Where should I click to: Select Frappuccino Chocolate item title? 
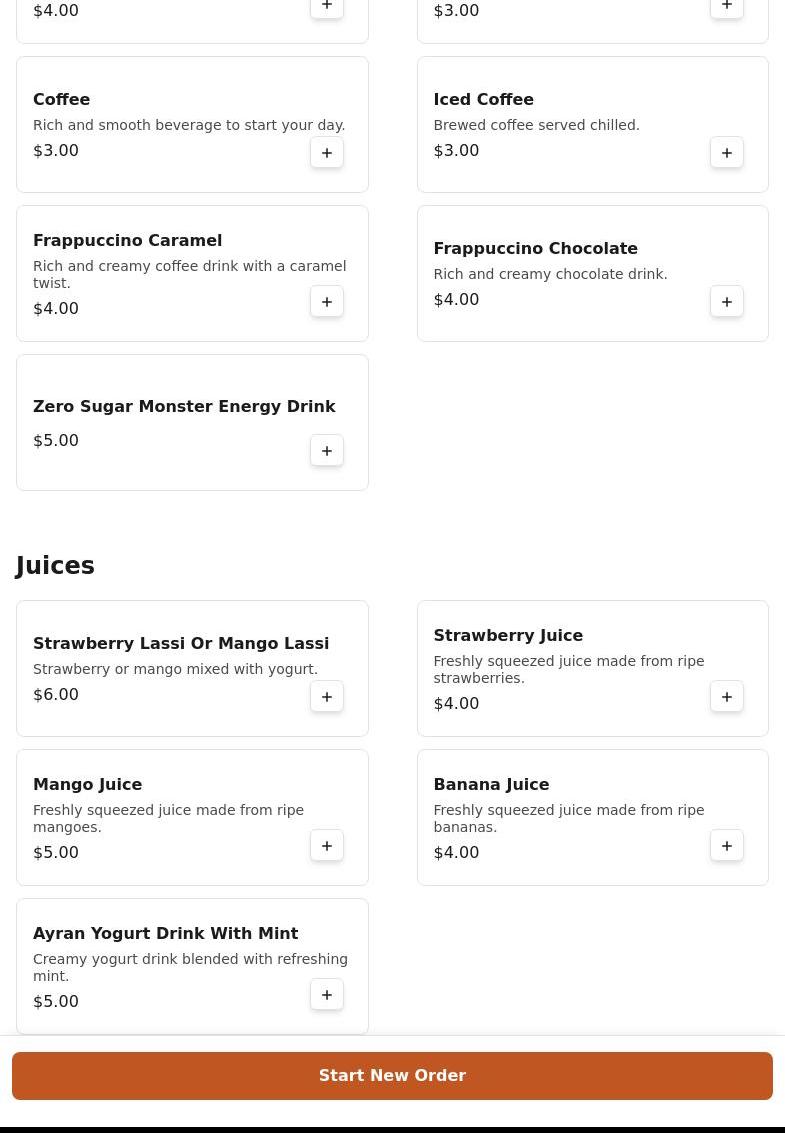click(x=536, y=249)
